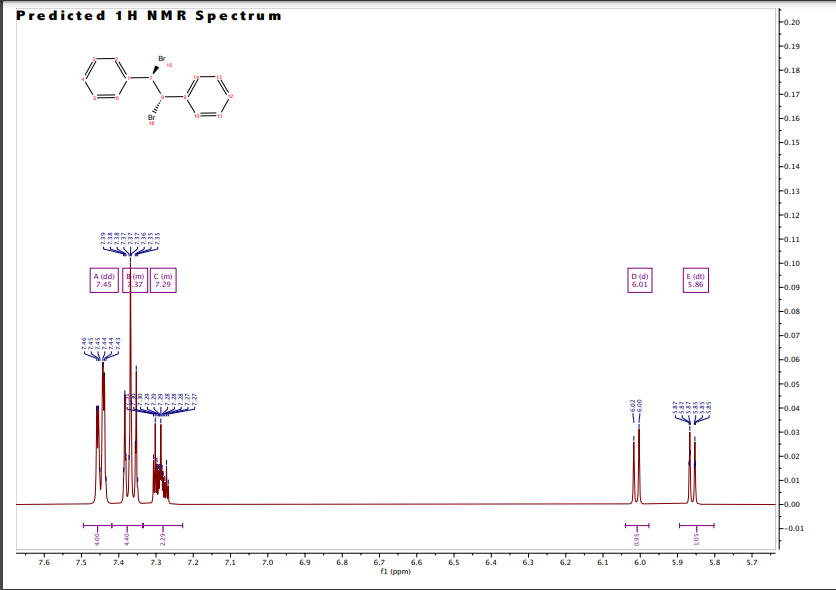Click the Predicted 1H NMR Spectrum title
836x590 pixels.
150,15
